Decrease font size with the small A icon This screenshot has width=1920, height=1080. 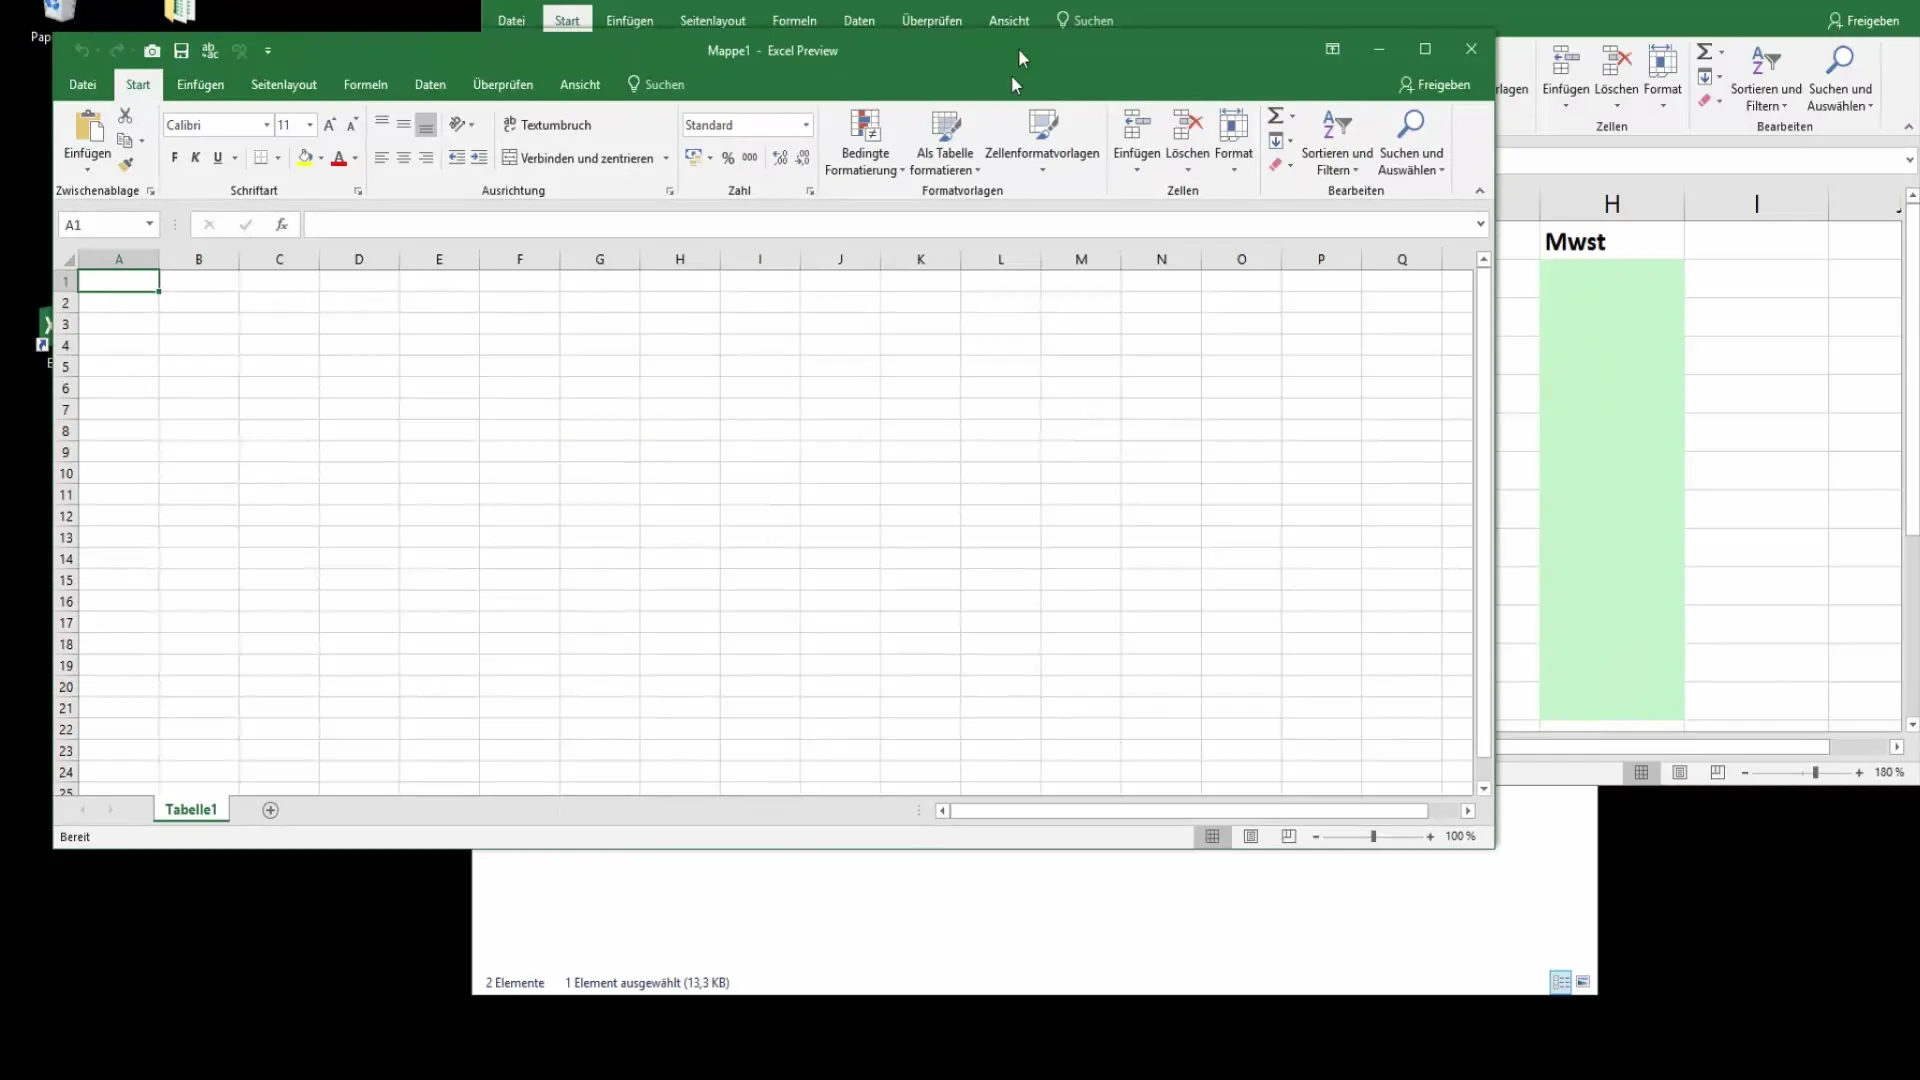coord(352,125)
